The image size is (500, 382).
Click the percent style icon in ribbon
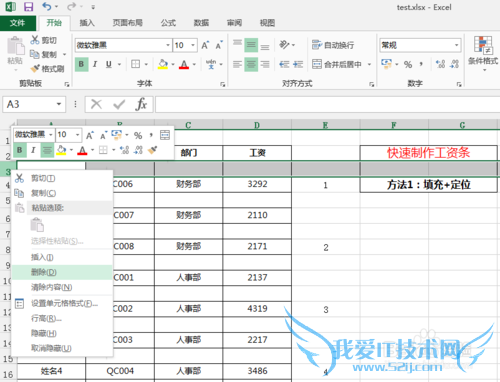click(408, 64)
